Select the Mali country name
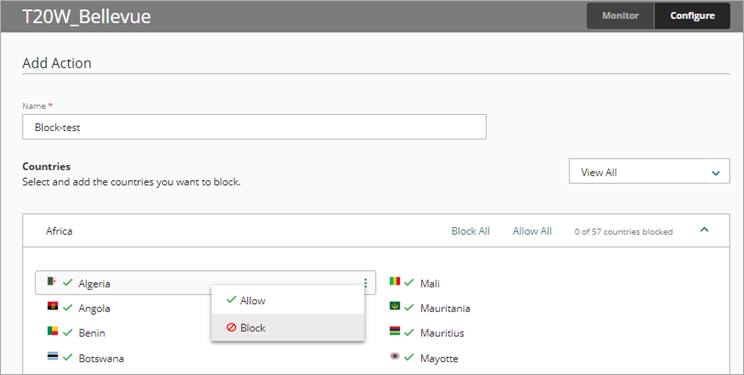Image resolution: width=744 pixels, height=375 pixels. (430, 283)
